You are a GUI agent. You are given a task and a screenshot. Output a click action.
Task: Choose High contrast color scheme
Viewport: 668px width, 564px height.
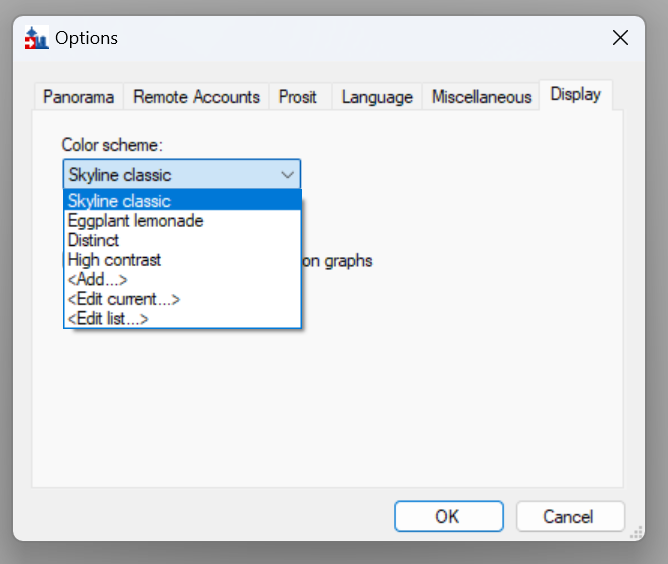pos(114,260)
